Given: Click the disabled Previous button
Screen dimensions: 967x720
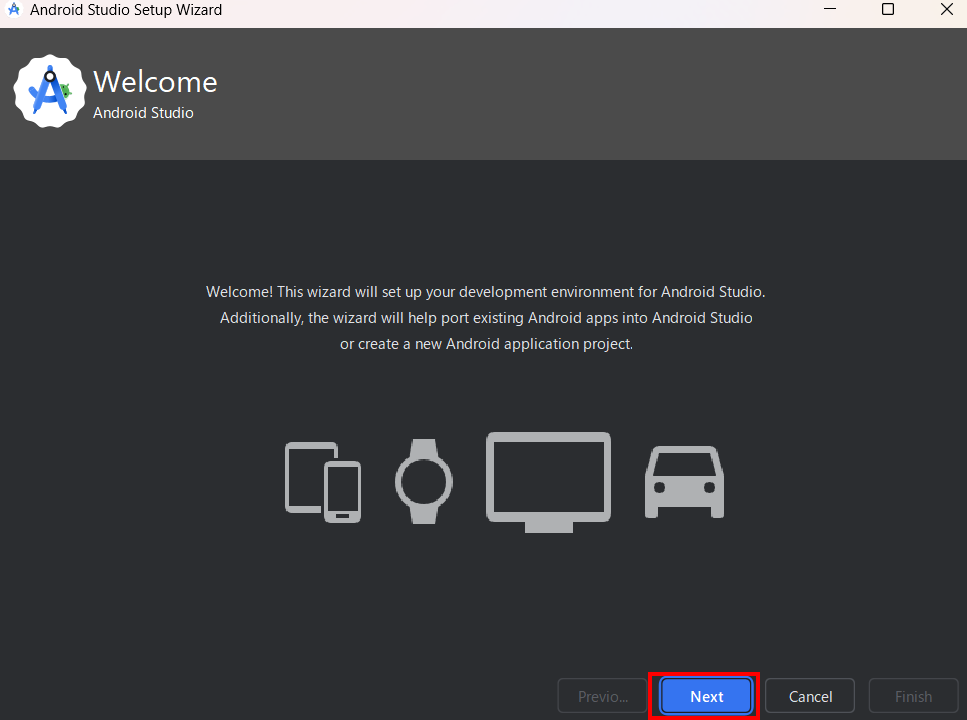Looking at the screenshot, I should click(601, 696).
